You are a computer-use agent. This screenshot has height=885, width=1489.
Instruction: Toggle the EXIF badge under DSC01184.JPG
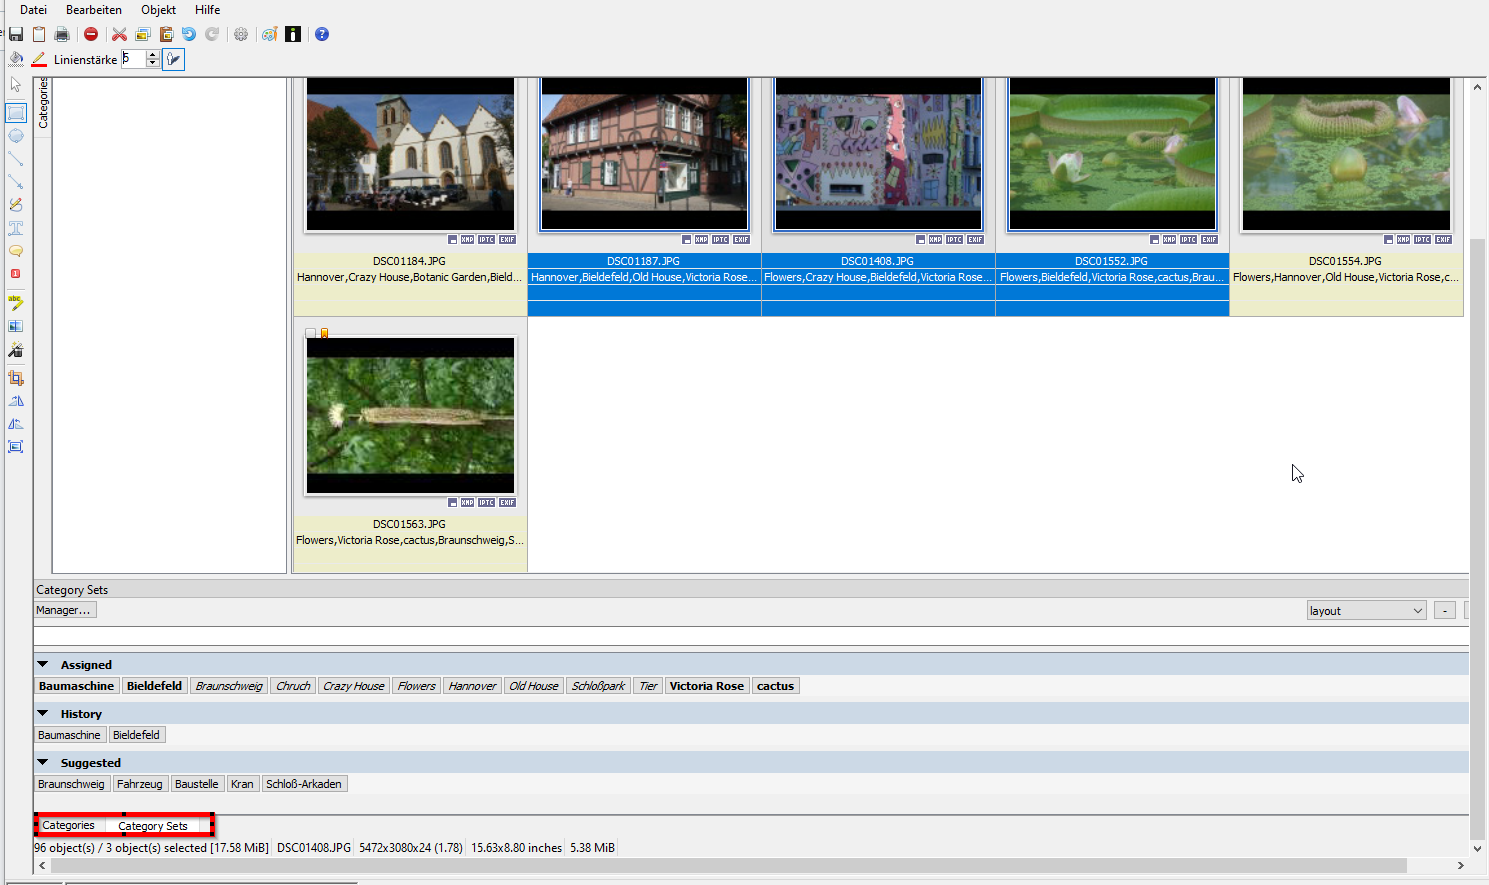(507, 240)
